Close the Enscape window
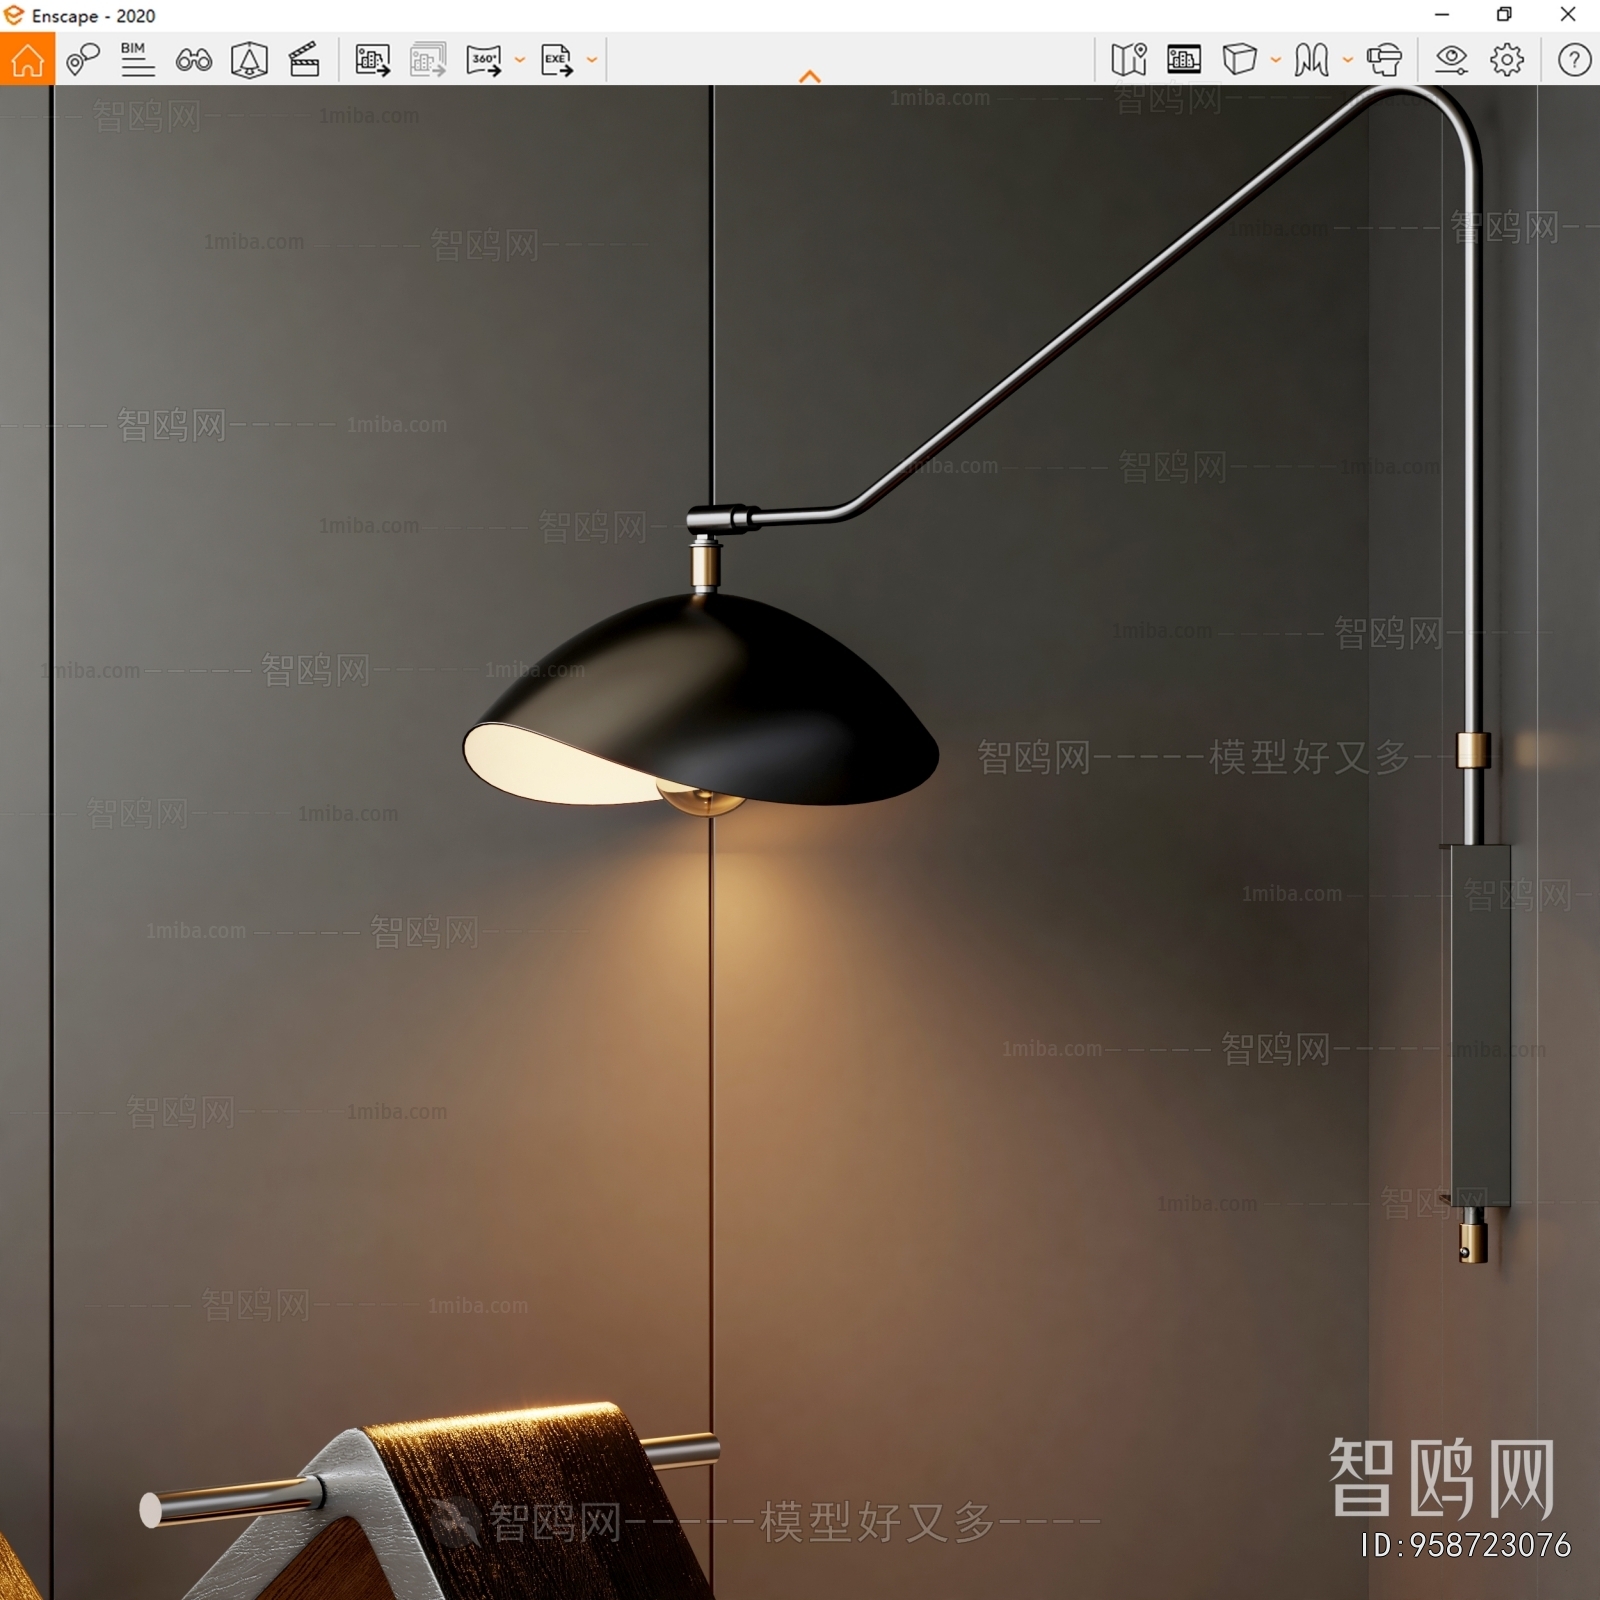 click(x=1568, y=15)
